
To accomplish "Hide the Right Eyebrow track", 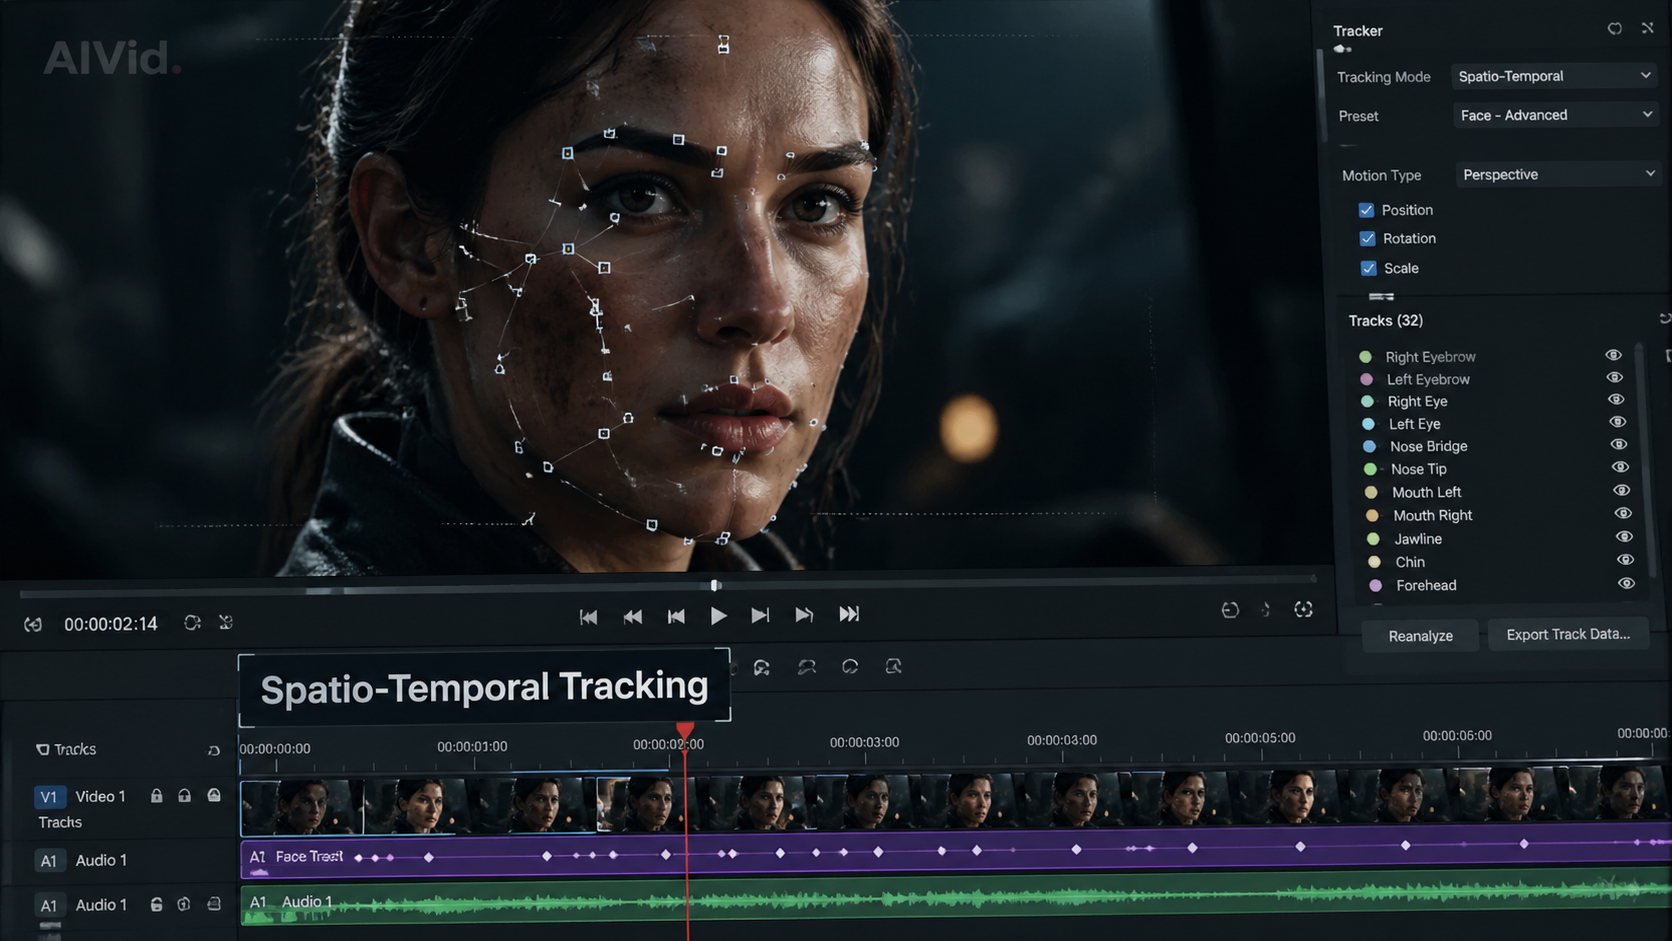I will tap(1613, 355).
